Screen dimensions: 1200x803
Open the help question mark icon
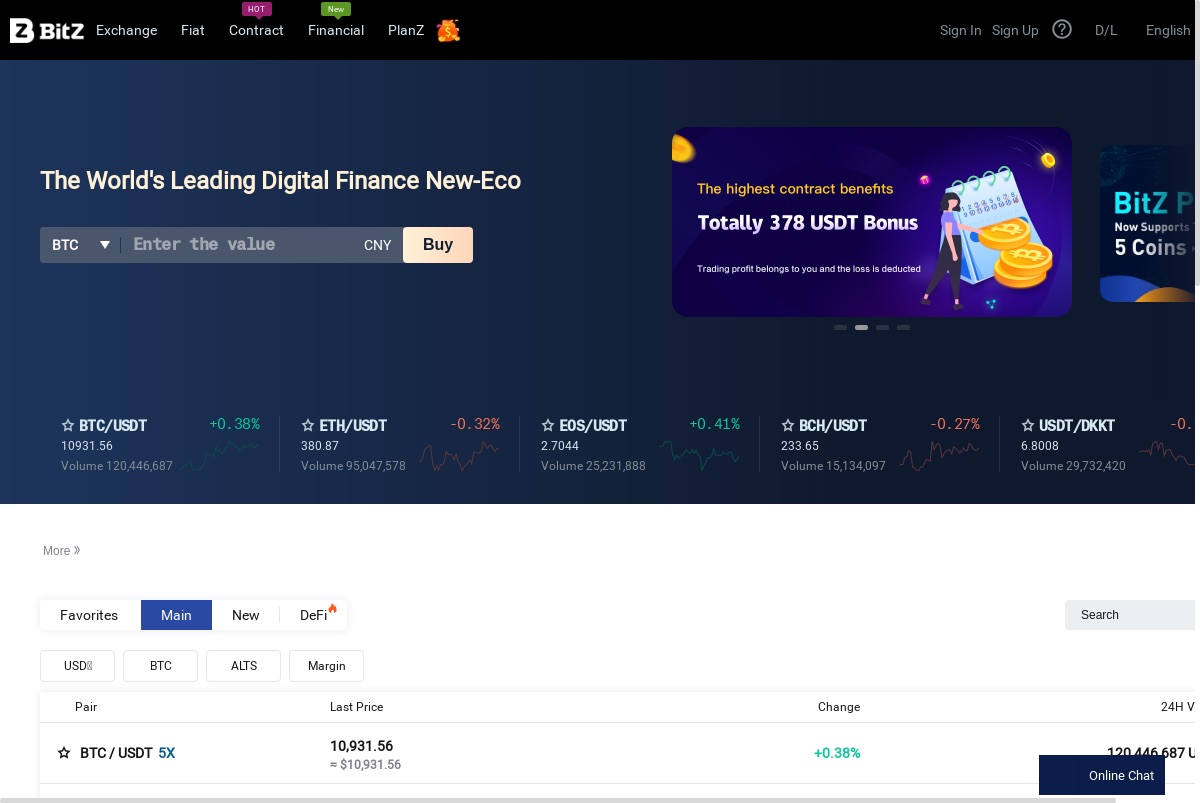(1062, 30)
